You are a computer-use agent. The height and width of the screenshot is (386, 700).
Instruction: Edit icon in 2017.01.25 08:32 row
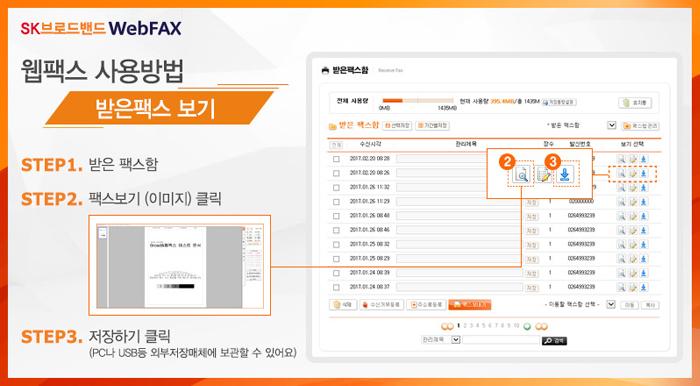(x=633, y=245)
